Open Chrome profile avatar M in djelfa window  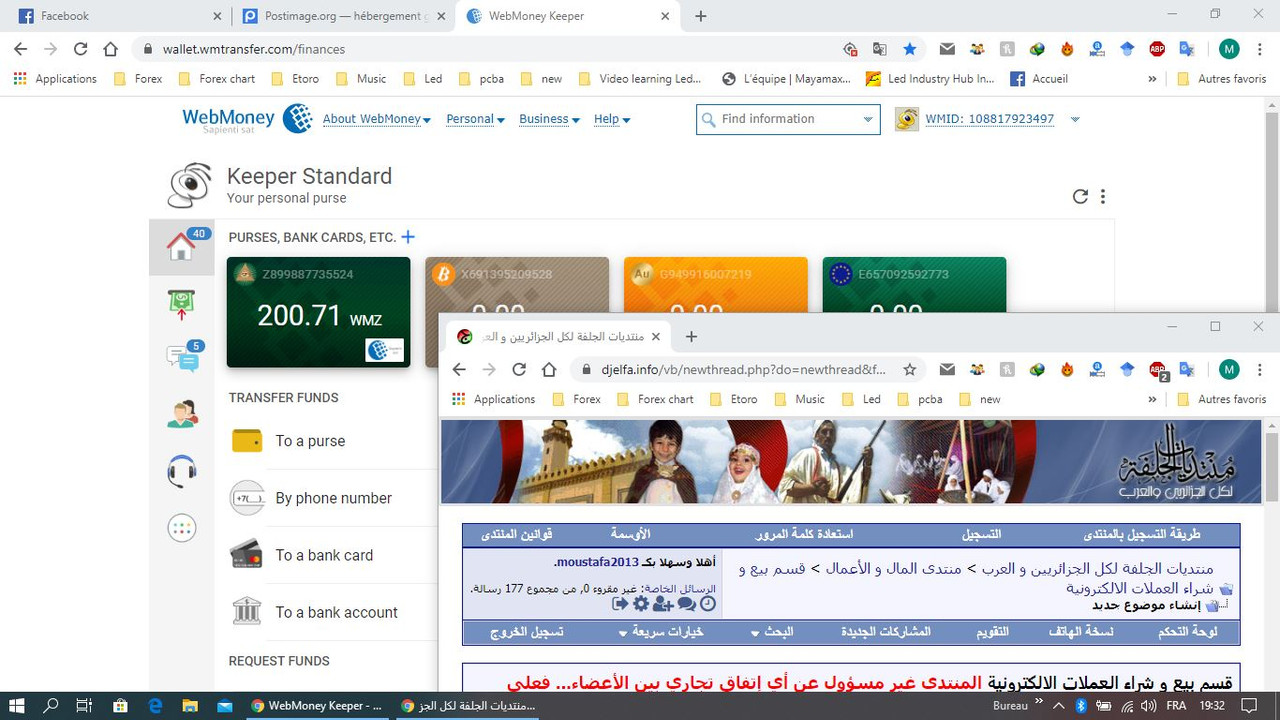(1229, 369)
